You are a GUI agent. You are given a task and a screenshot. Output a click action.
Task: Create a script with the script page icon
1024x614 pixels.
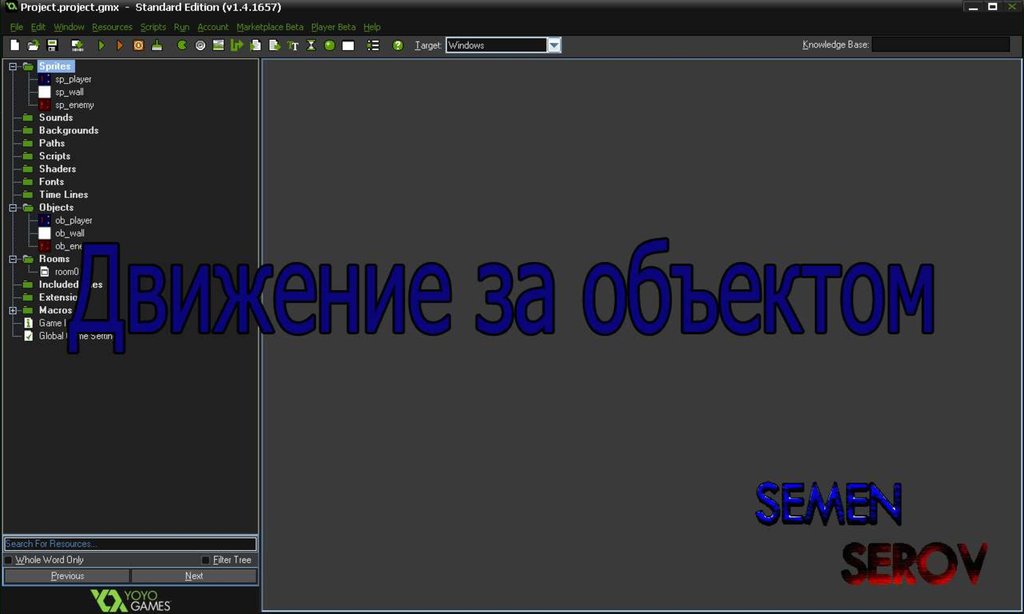click(x=255, y=45)
